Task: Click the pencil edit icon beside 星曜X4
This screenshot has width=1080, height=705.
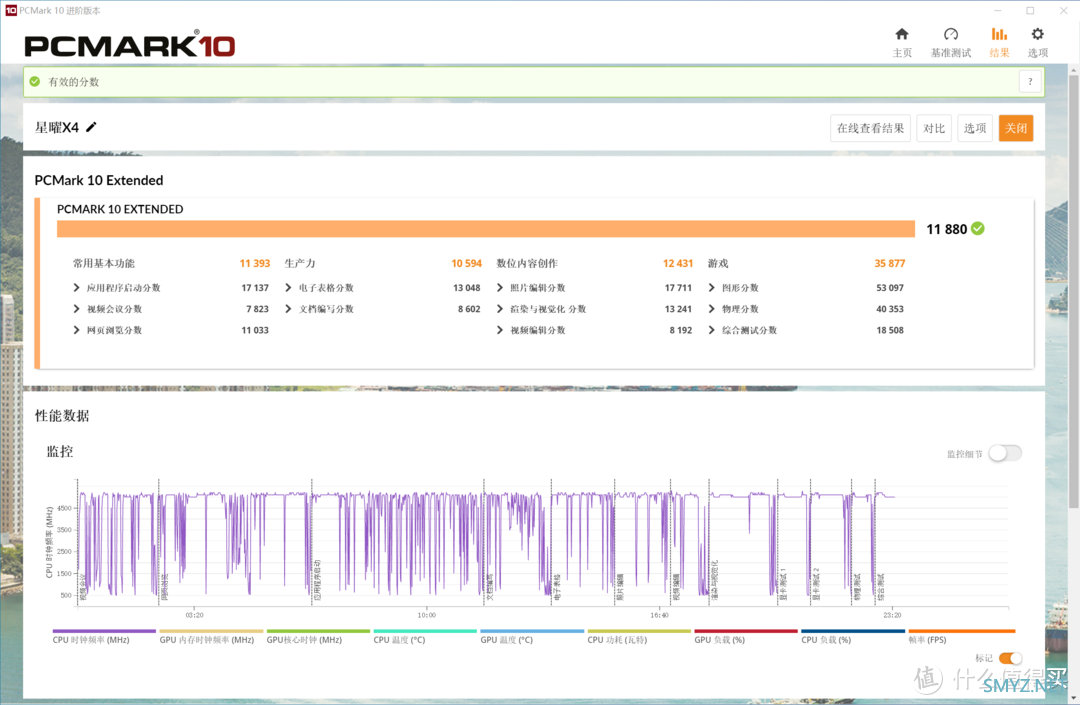Action: click(x=92, y=127)
